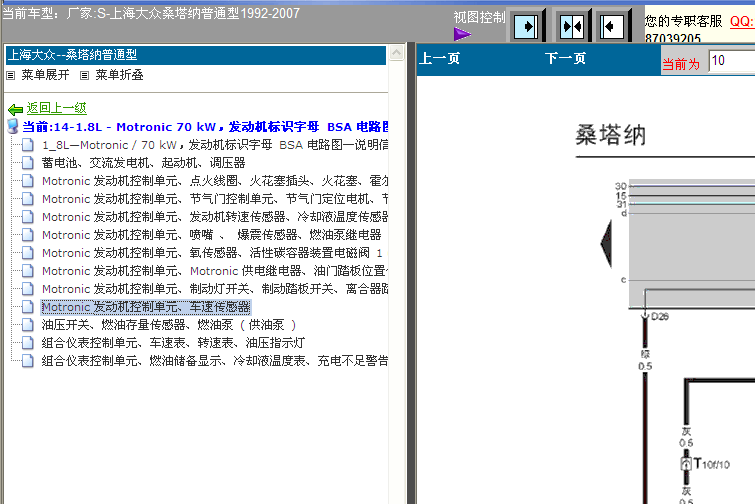Click the expand-right view control button
Image resolution: width=755 pixels, height=504 pixels.
(525, 26)
